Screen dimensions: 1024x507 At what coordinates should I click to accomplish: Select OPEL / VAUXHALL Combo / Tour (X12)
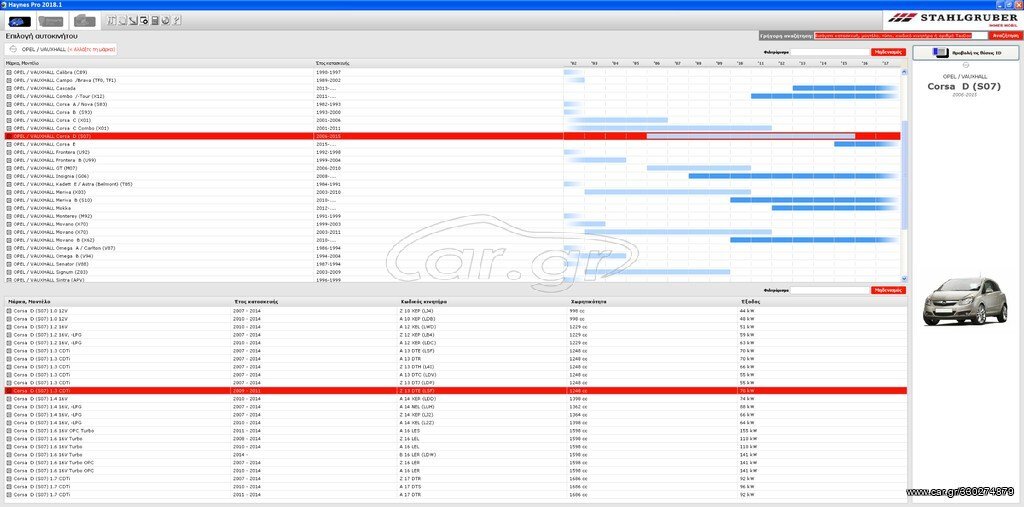click(453, 96)
